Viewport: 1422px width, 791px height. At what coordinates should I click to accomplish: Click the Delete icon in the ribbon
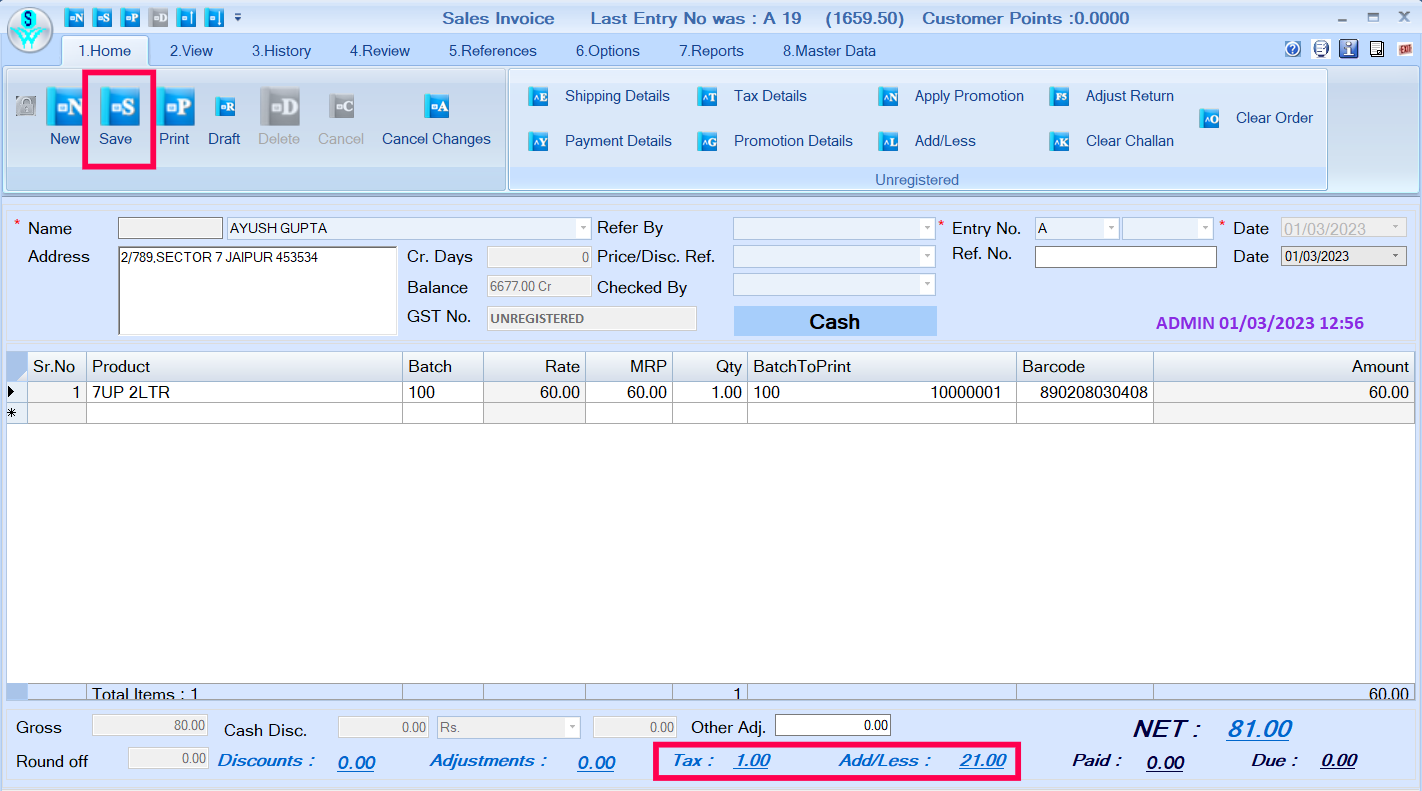[280, 107]
